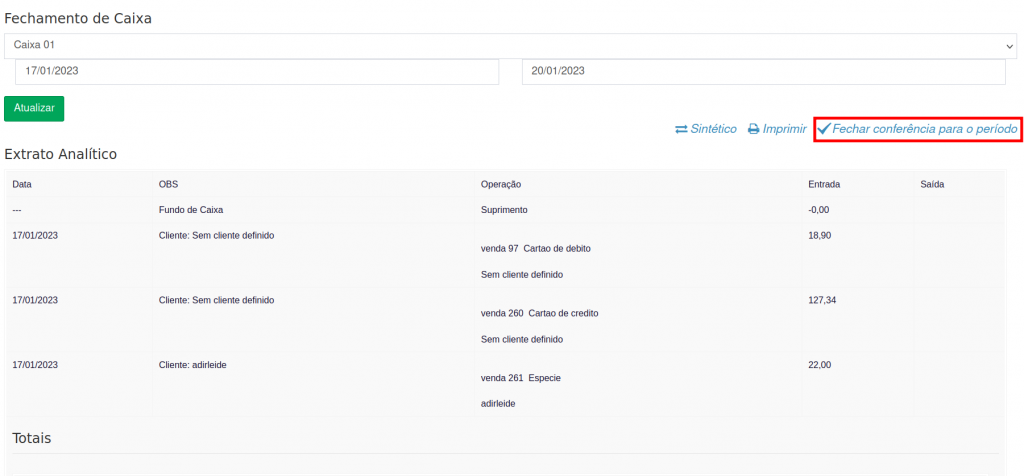Image resolution: width=1024 pixels, height=476 pixels.
Task: Switch to the Sintético view link
Action: click(x=713, y=130)
